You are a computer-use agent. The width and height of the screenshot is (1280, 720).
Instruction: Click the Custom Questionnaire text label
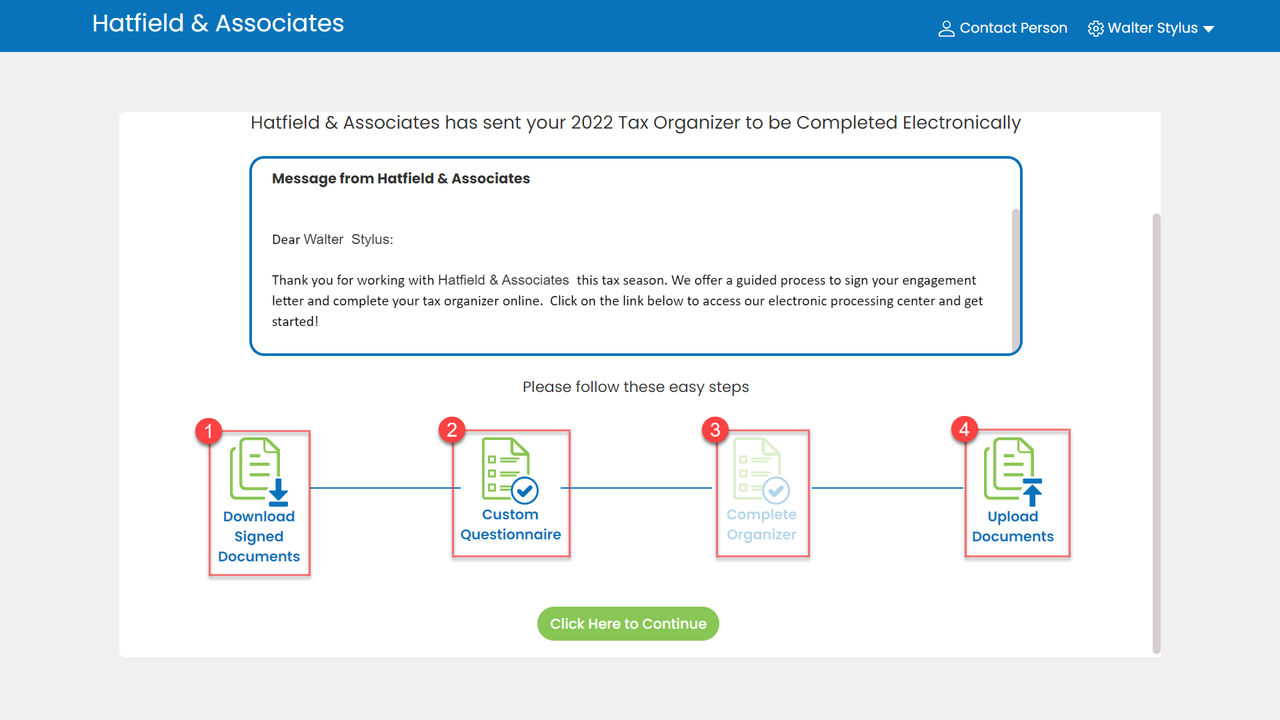(x=510, y=525)
